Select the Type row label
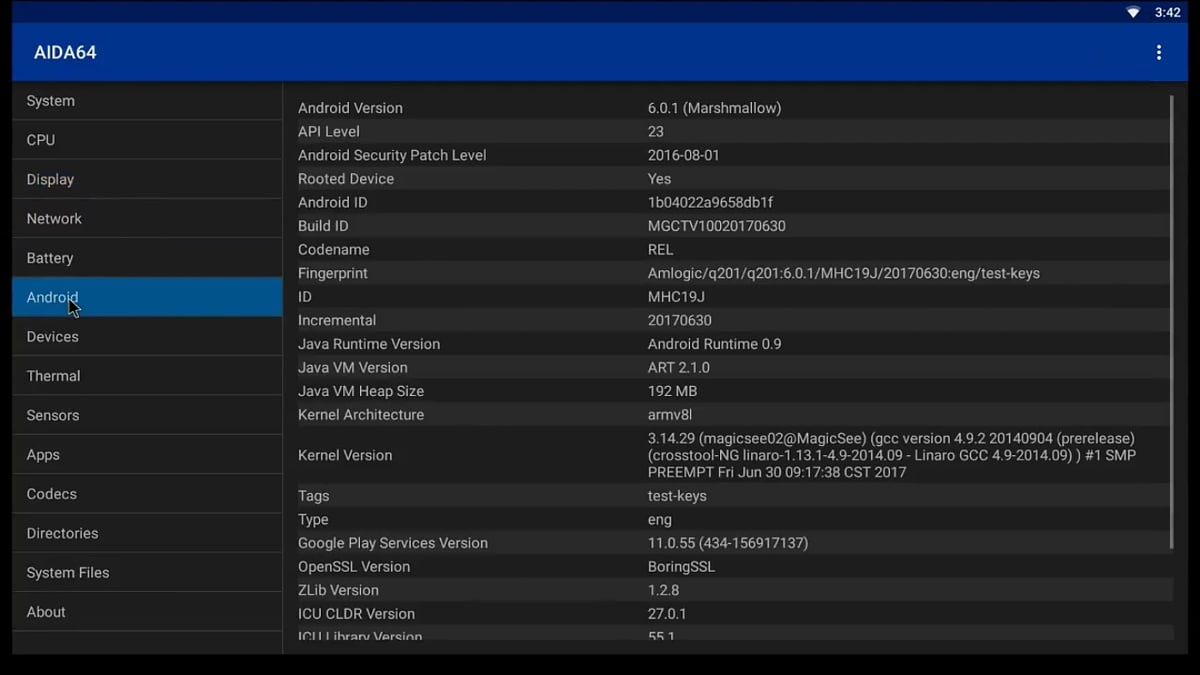Image resolution: width=1200 pixels, height=675 pixels. coord(313,520)
